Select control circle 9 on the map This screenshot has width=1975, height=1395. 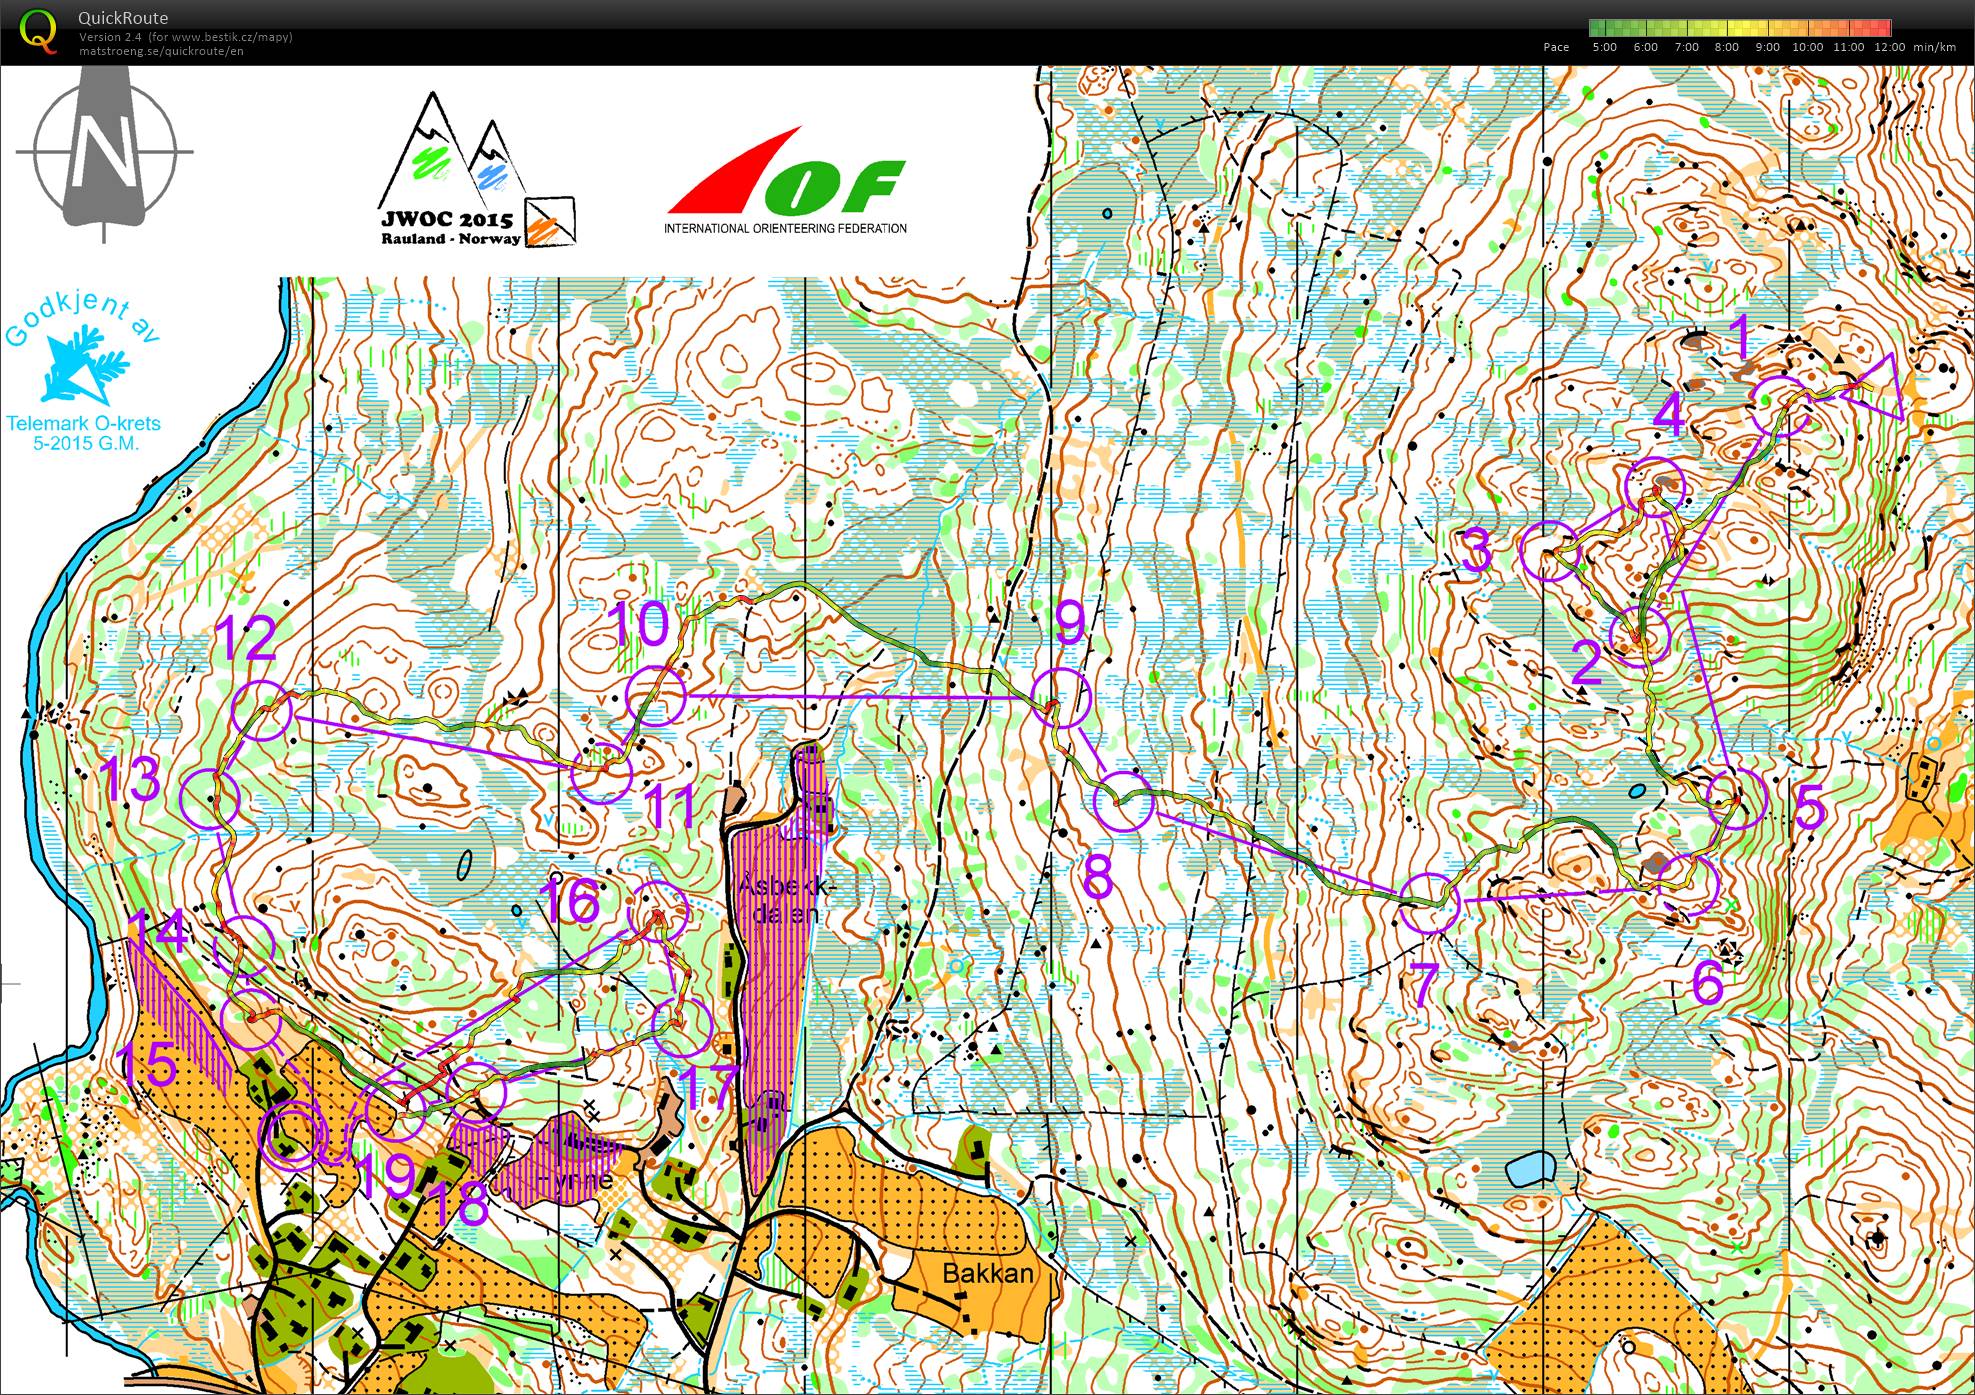(1060, 698)
